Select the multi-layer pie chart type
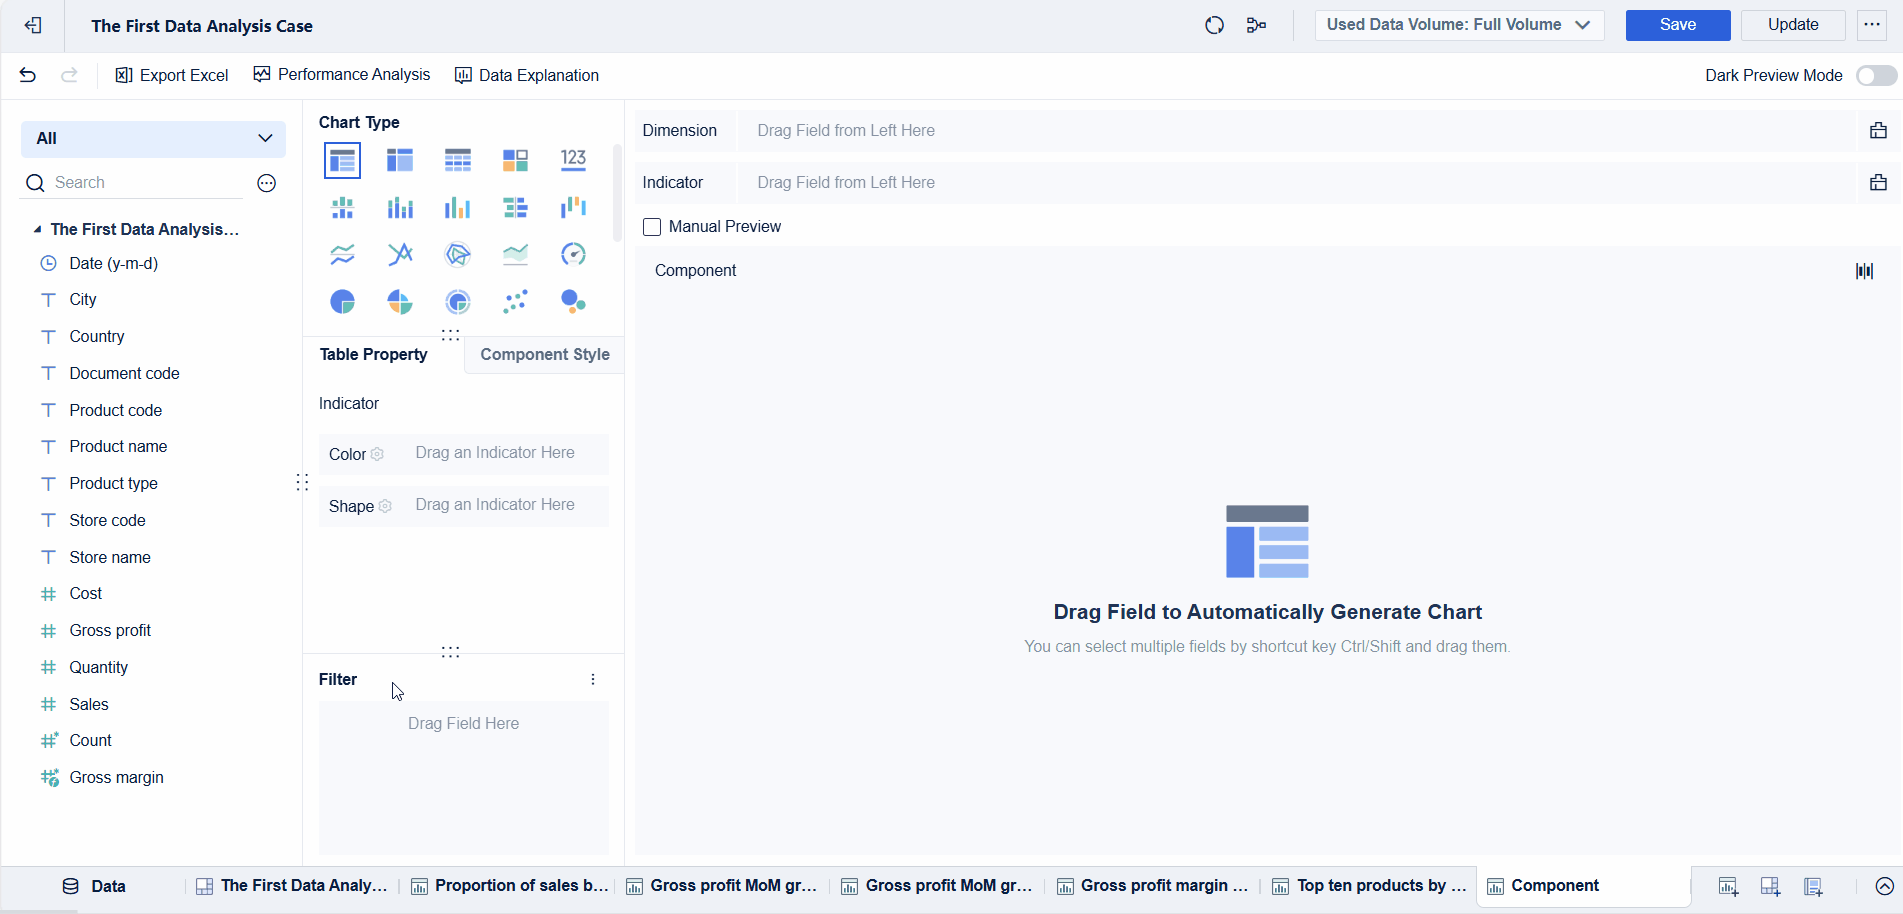 (x=458, y=301)
